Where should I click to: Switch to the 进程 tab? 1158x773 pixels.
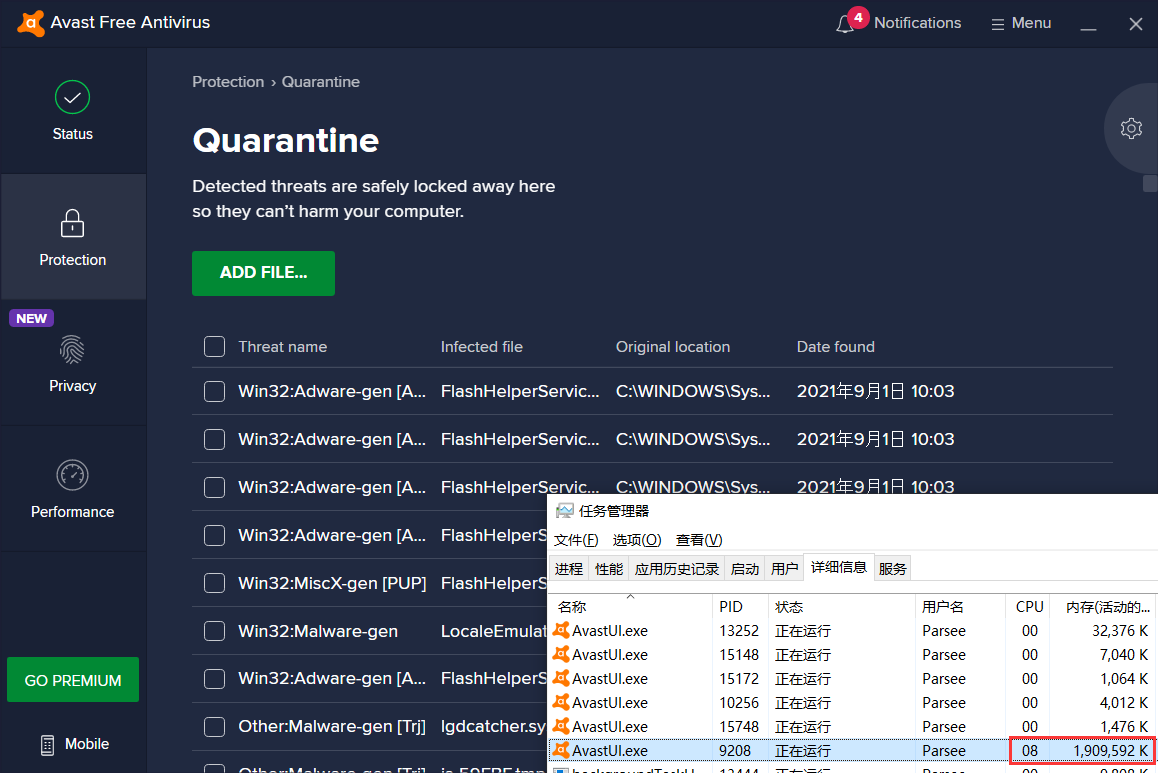pyautogui.click(x=569, y=568)
